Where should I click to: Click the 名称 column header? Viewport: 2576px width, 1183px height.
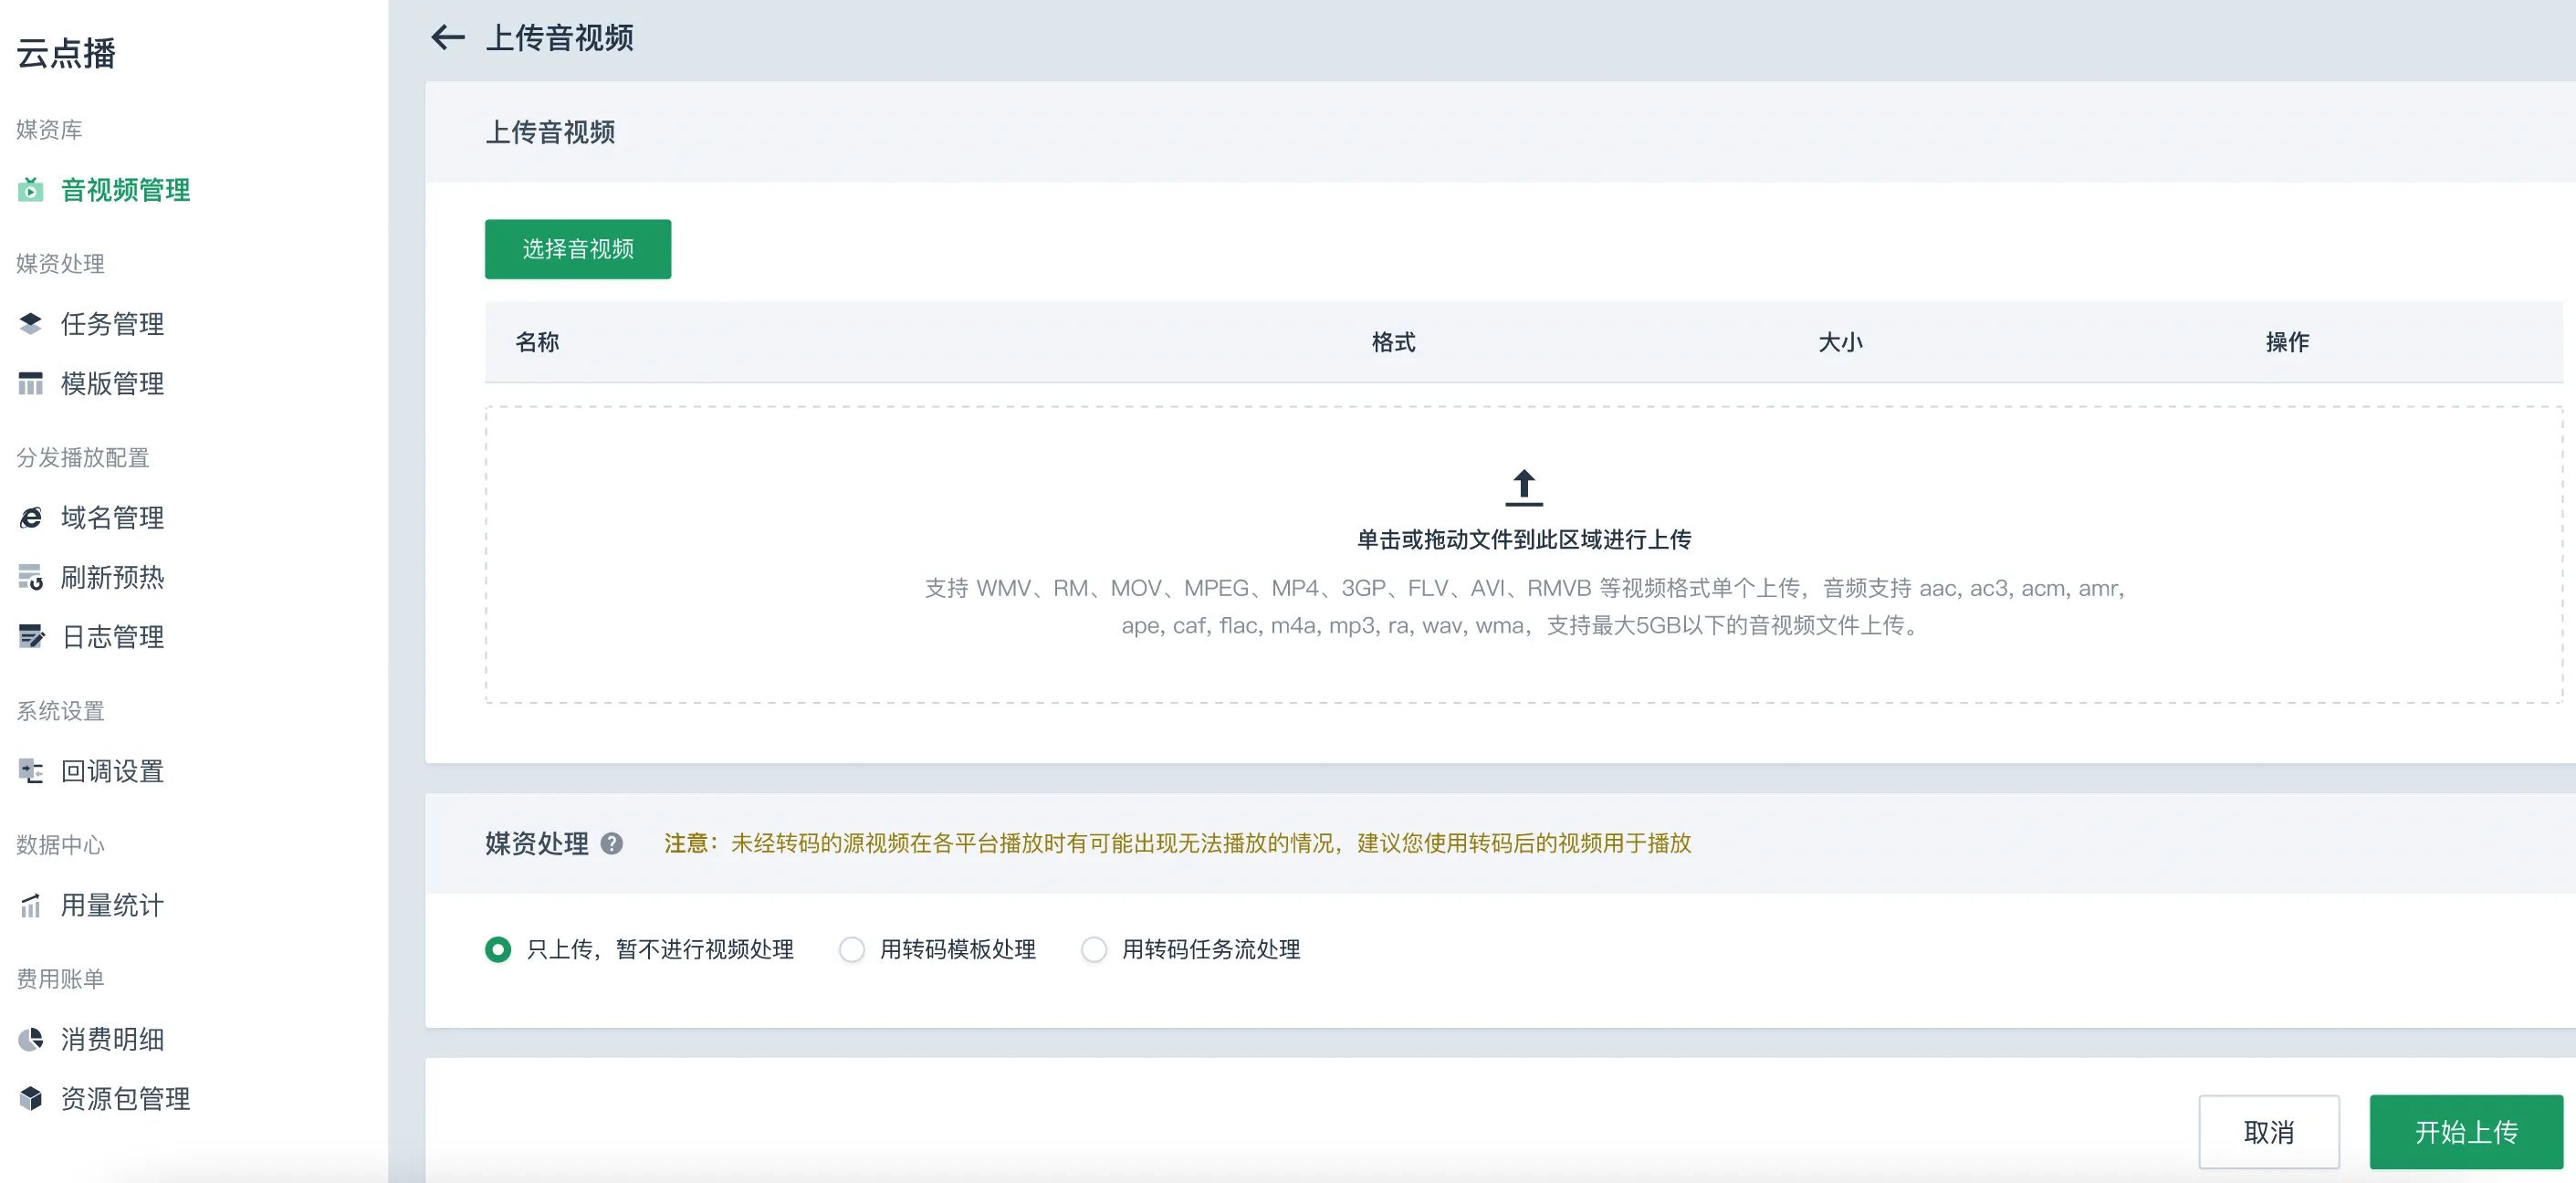537,342
